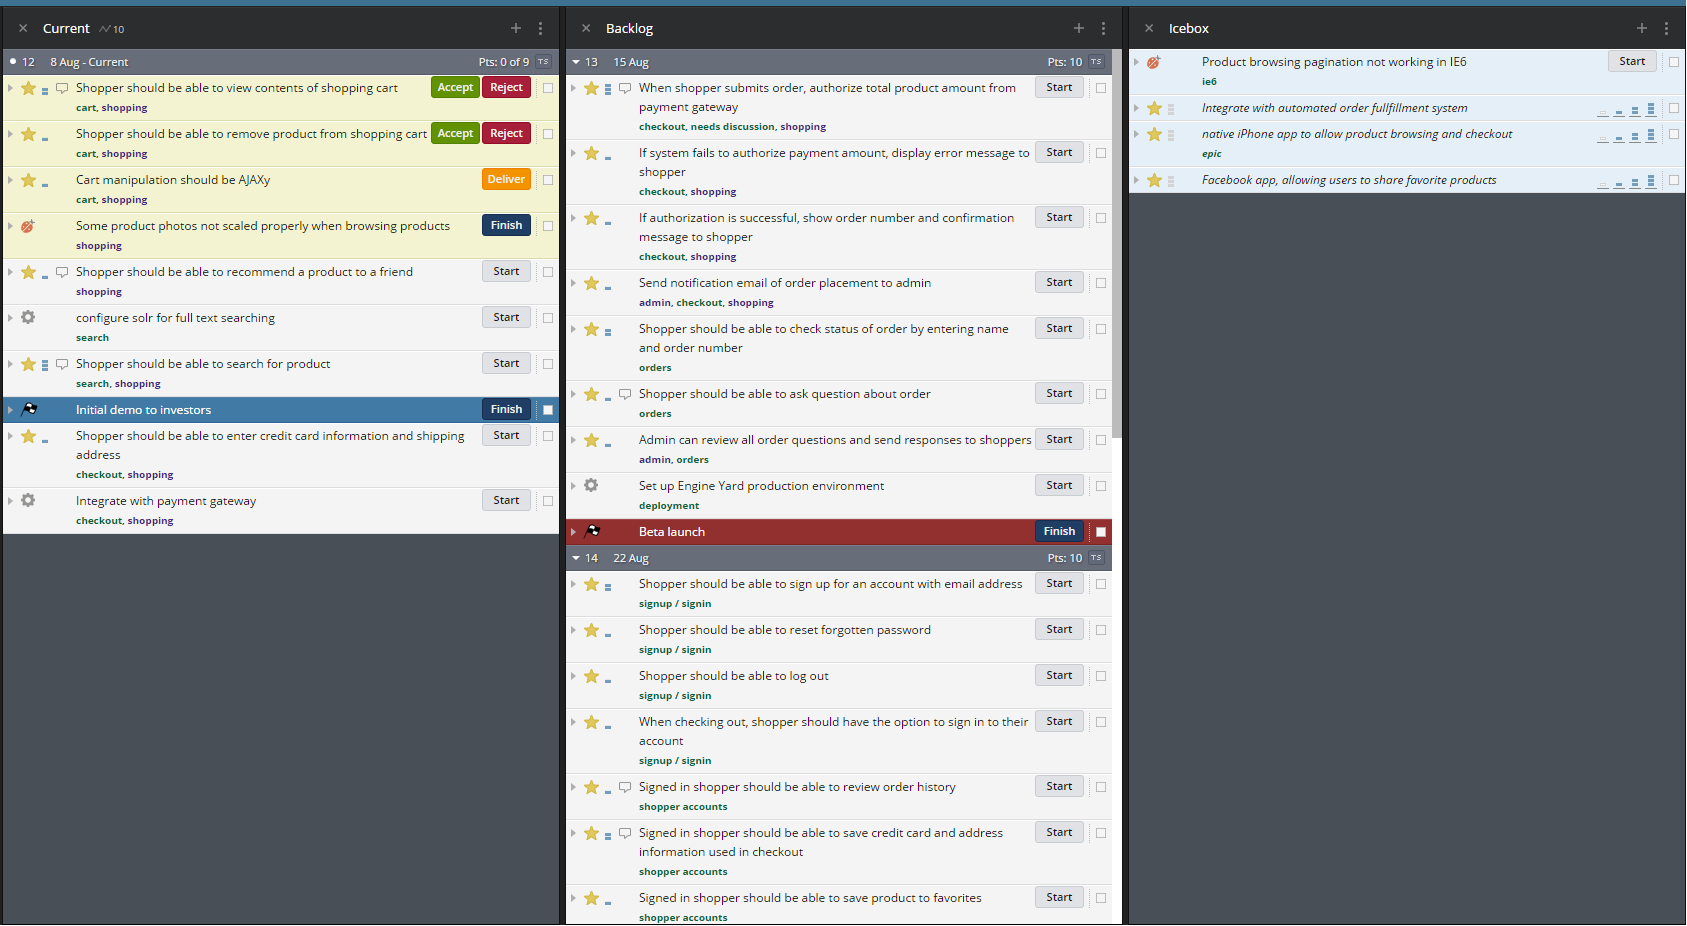
Task: Click the star icon on the shopping cart view story
Action: 28,88
